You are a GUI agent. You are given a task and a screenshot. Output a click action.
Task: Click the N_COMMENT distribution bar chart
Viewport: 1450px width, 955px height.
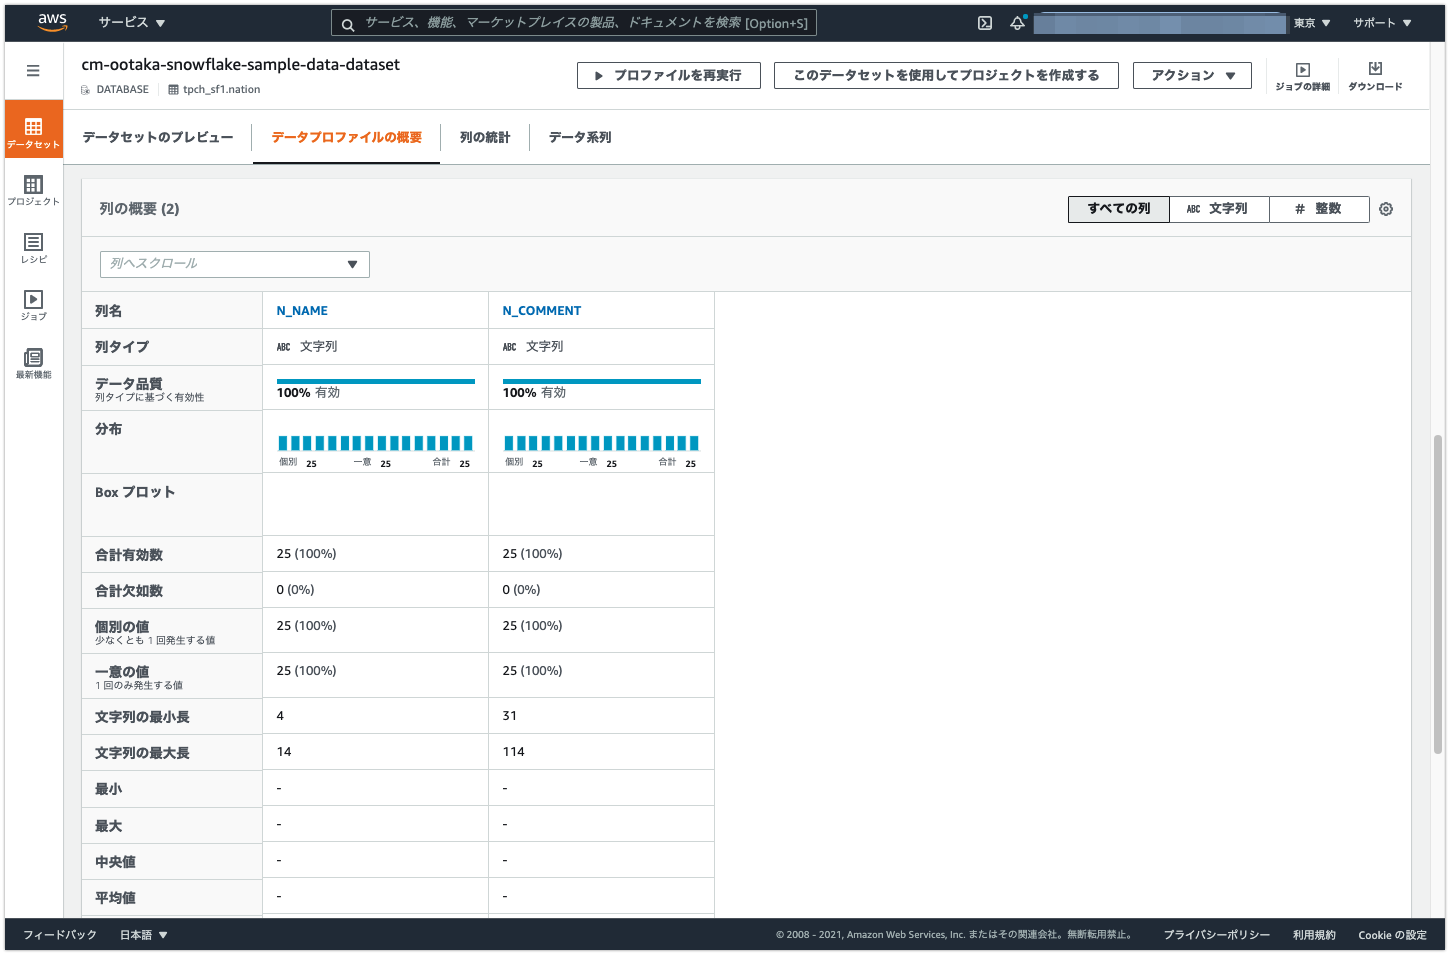click(601, 442)
